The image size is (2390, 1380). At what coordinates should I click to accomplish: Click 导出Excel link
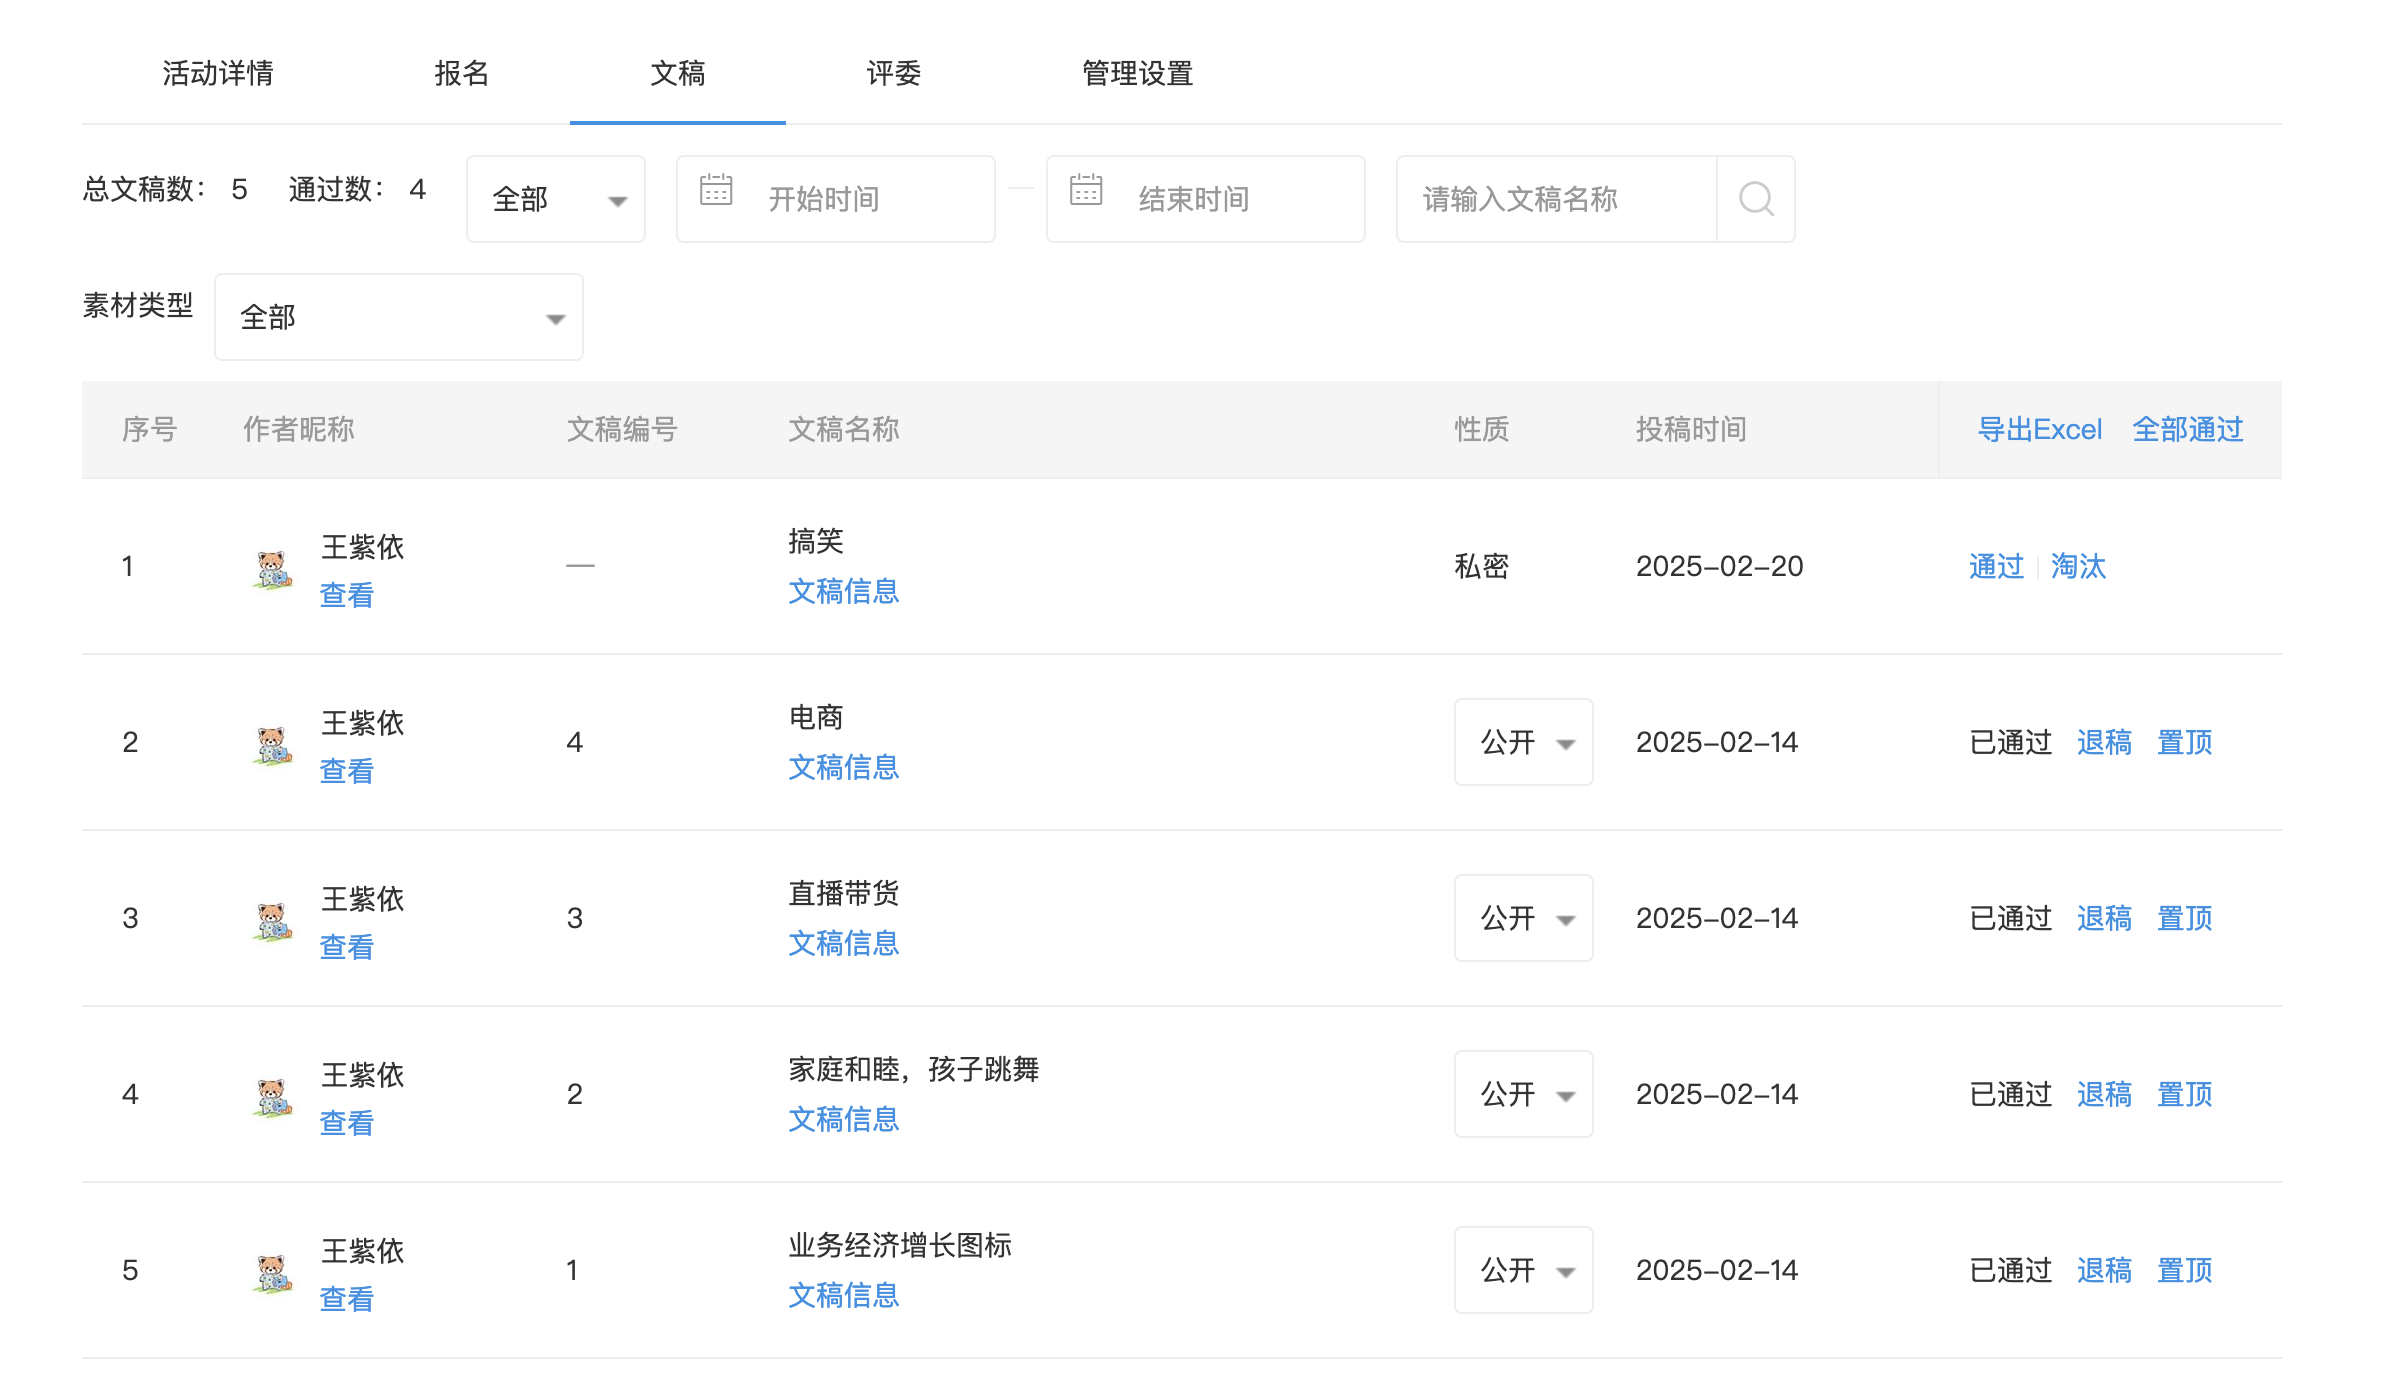tap(2040, 429)
